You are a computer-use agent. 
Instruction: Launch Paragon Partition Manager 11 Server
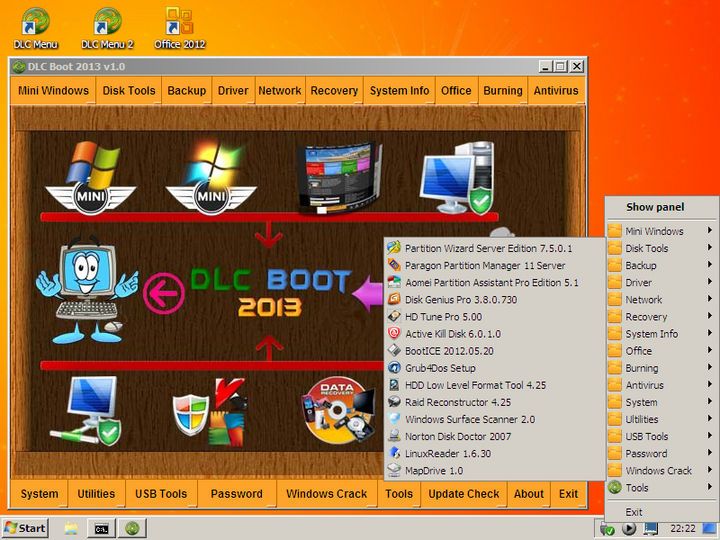(494, 265)
